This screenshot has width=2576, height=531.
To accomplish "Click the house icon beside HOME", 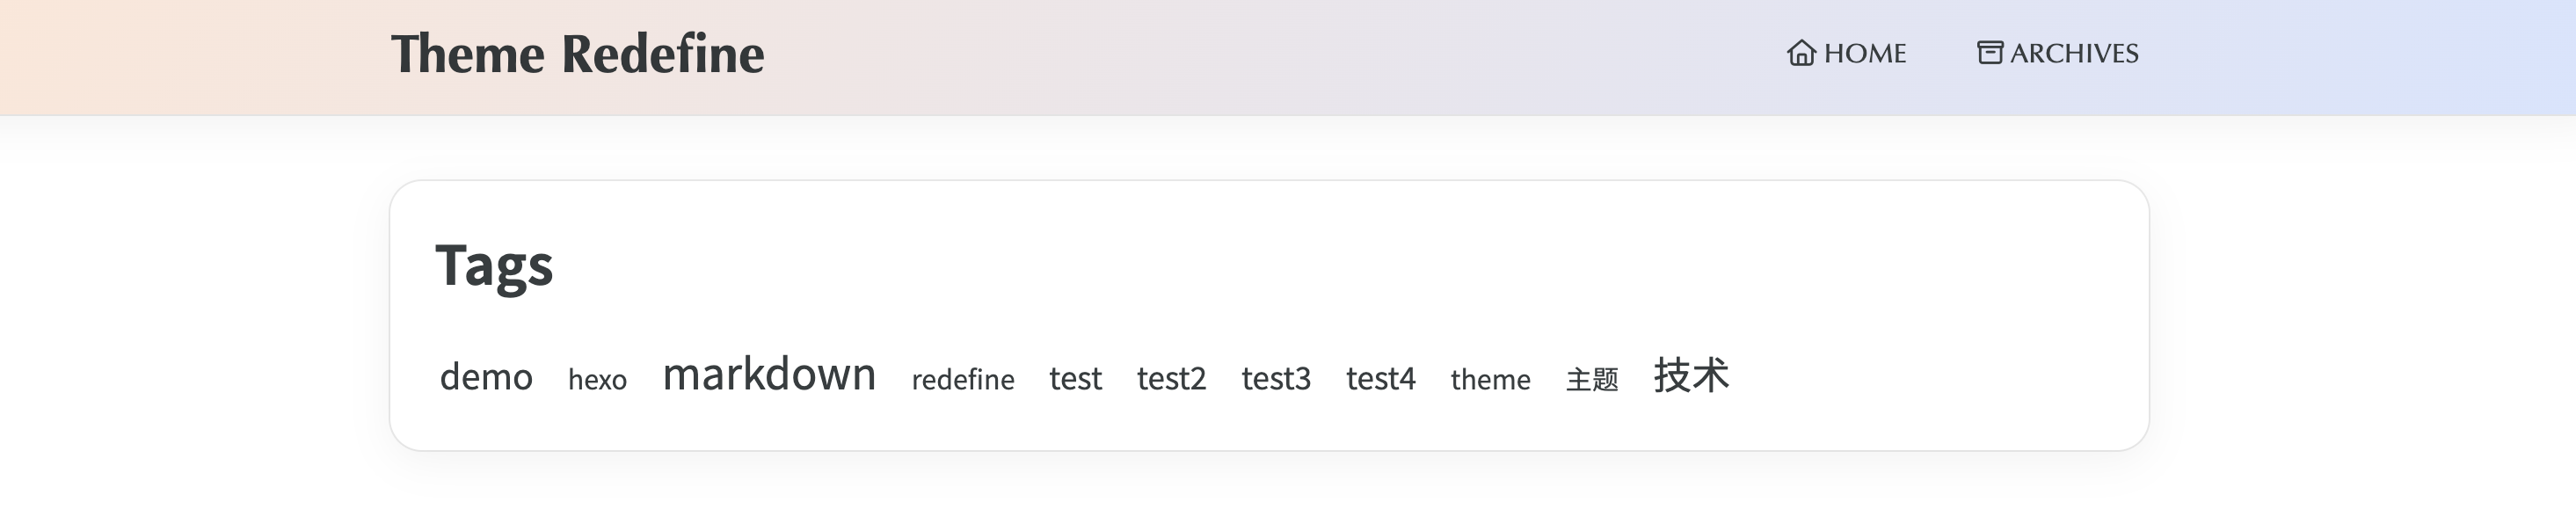I will point(1800,53).
